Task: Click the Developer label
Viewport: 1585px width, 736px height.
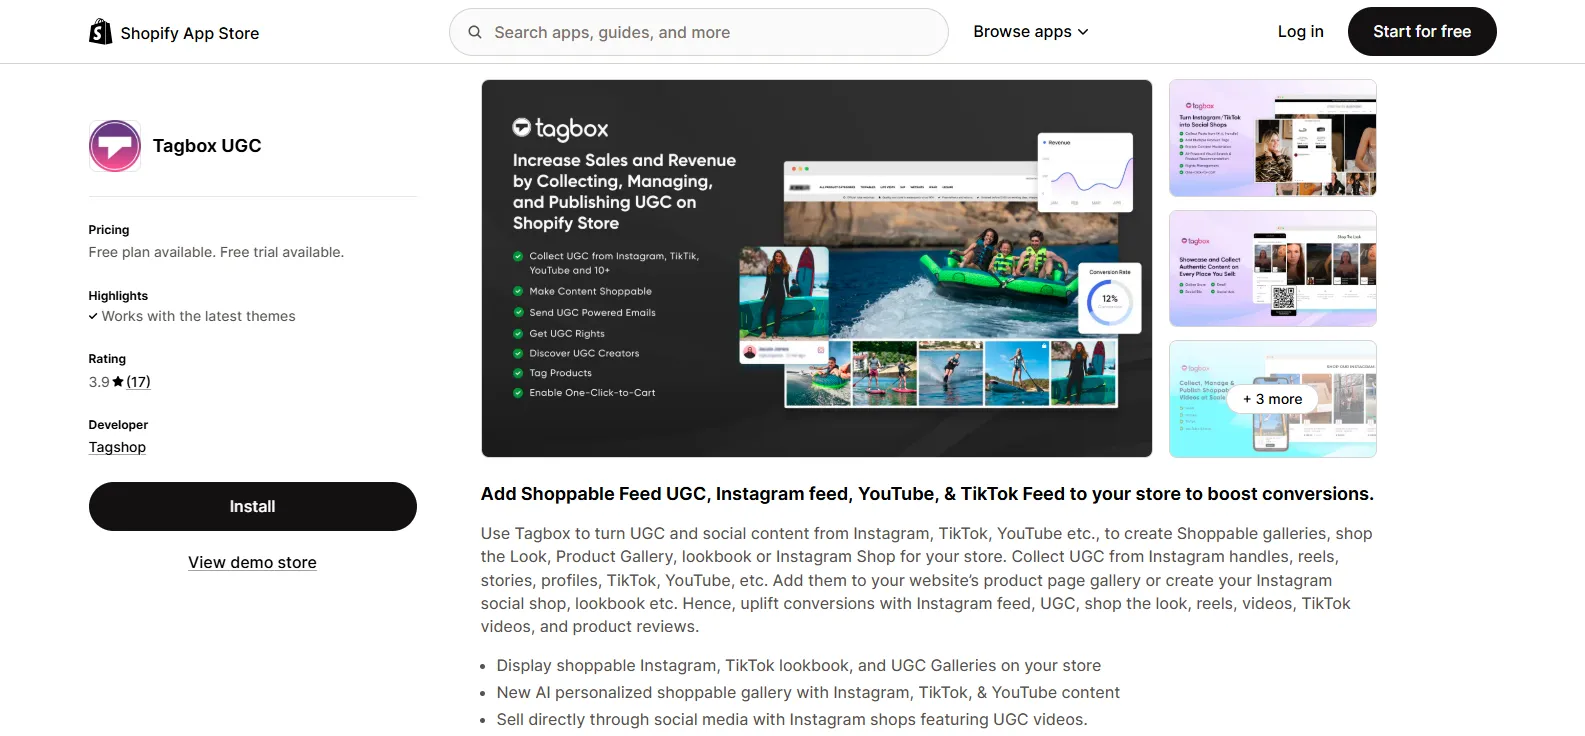Action: tap(118, 425)
